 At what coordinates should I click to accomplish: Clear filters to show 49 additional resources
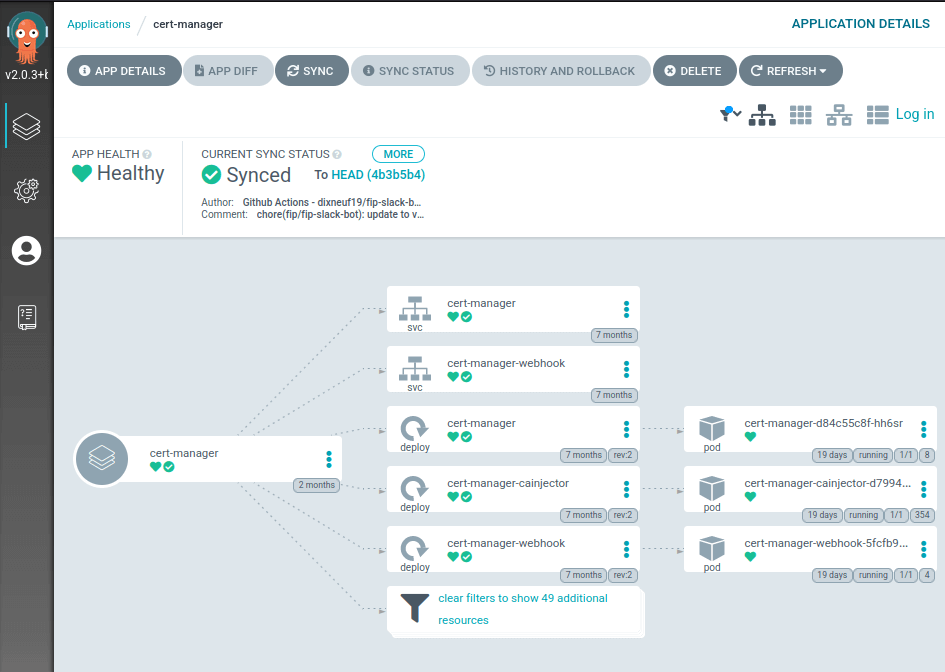click(523, 609)
